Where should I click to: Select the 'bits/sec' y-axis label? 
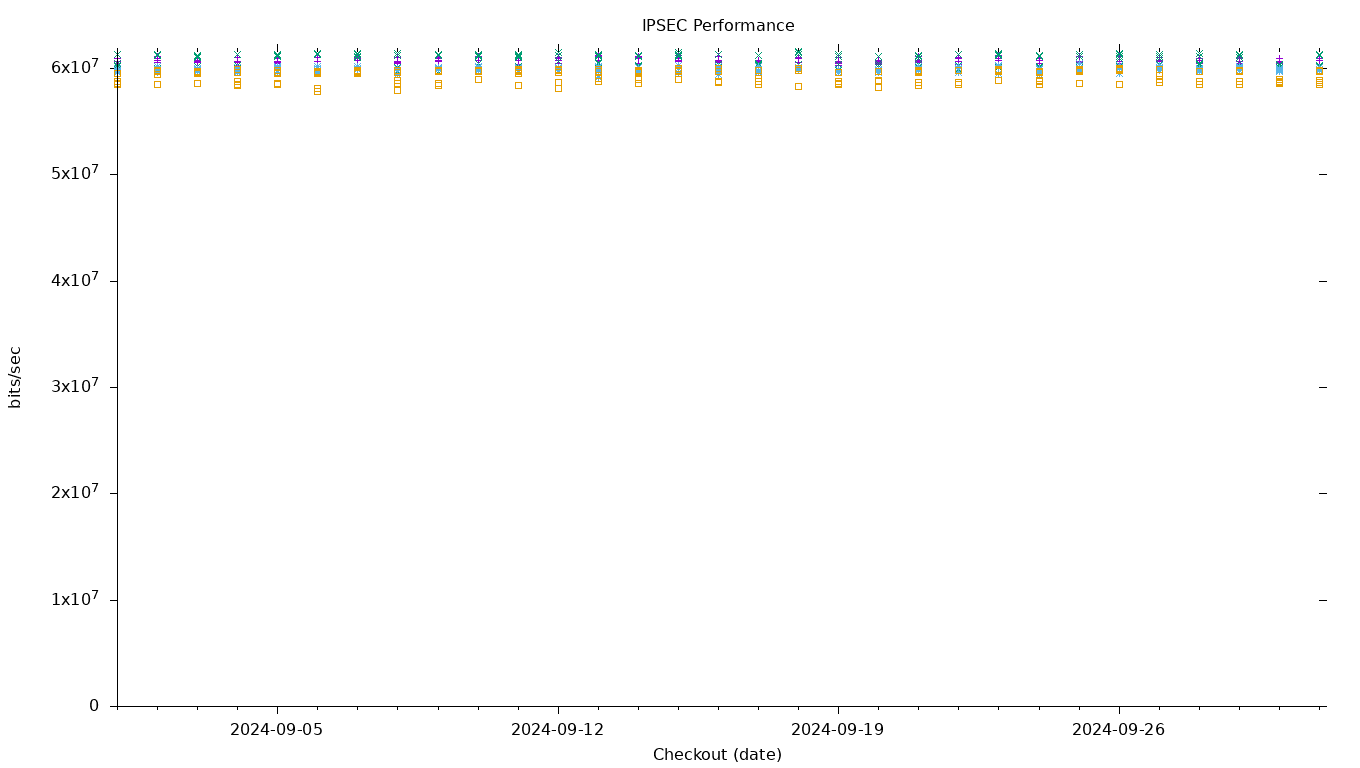coord(15,377)
